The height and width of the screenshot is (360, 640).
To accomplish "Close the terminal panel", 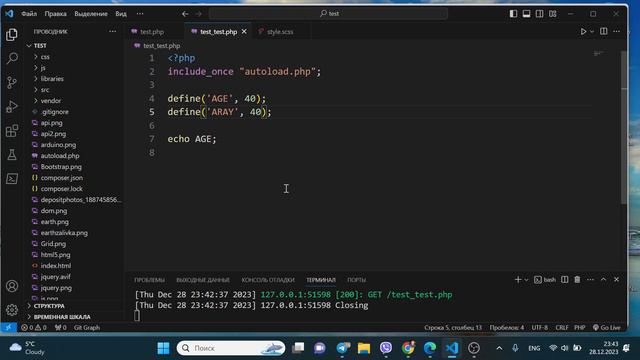I will tap(616, 280).
